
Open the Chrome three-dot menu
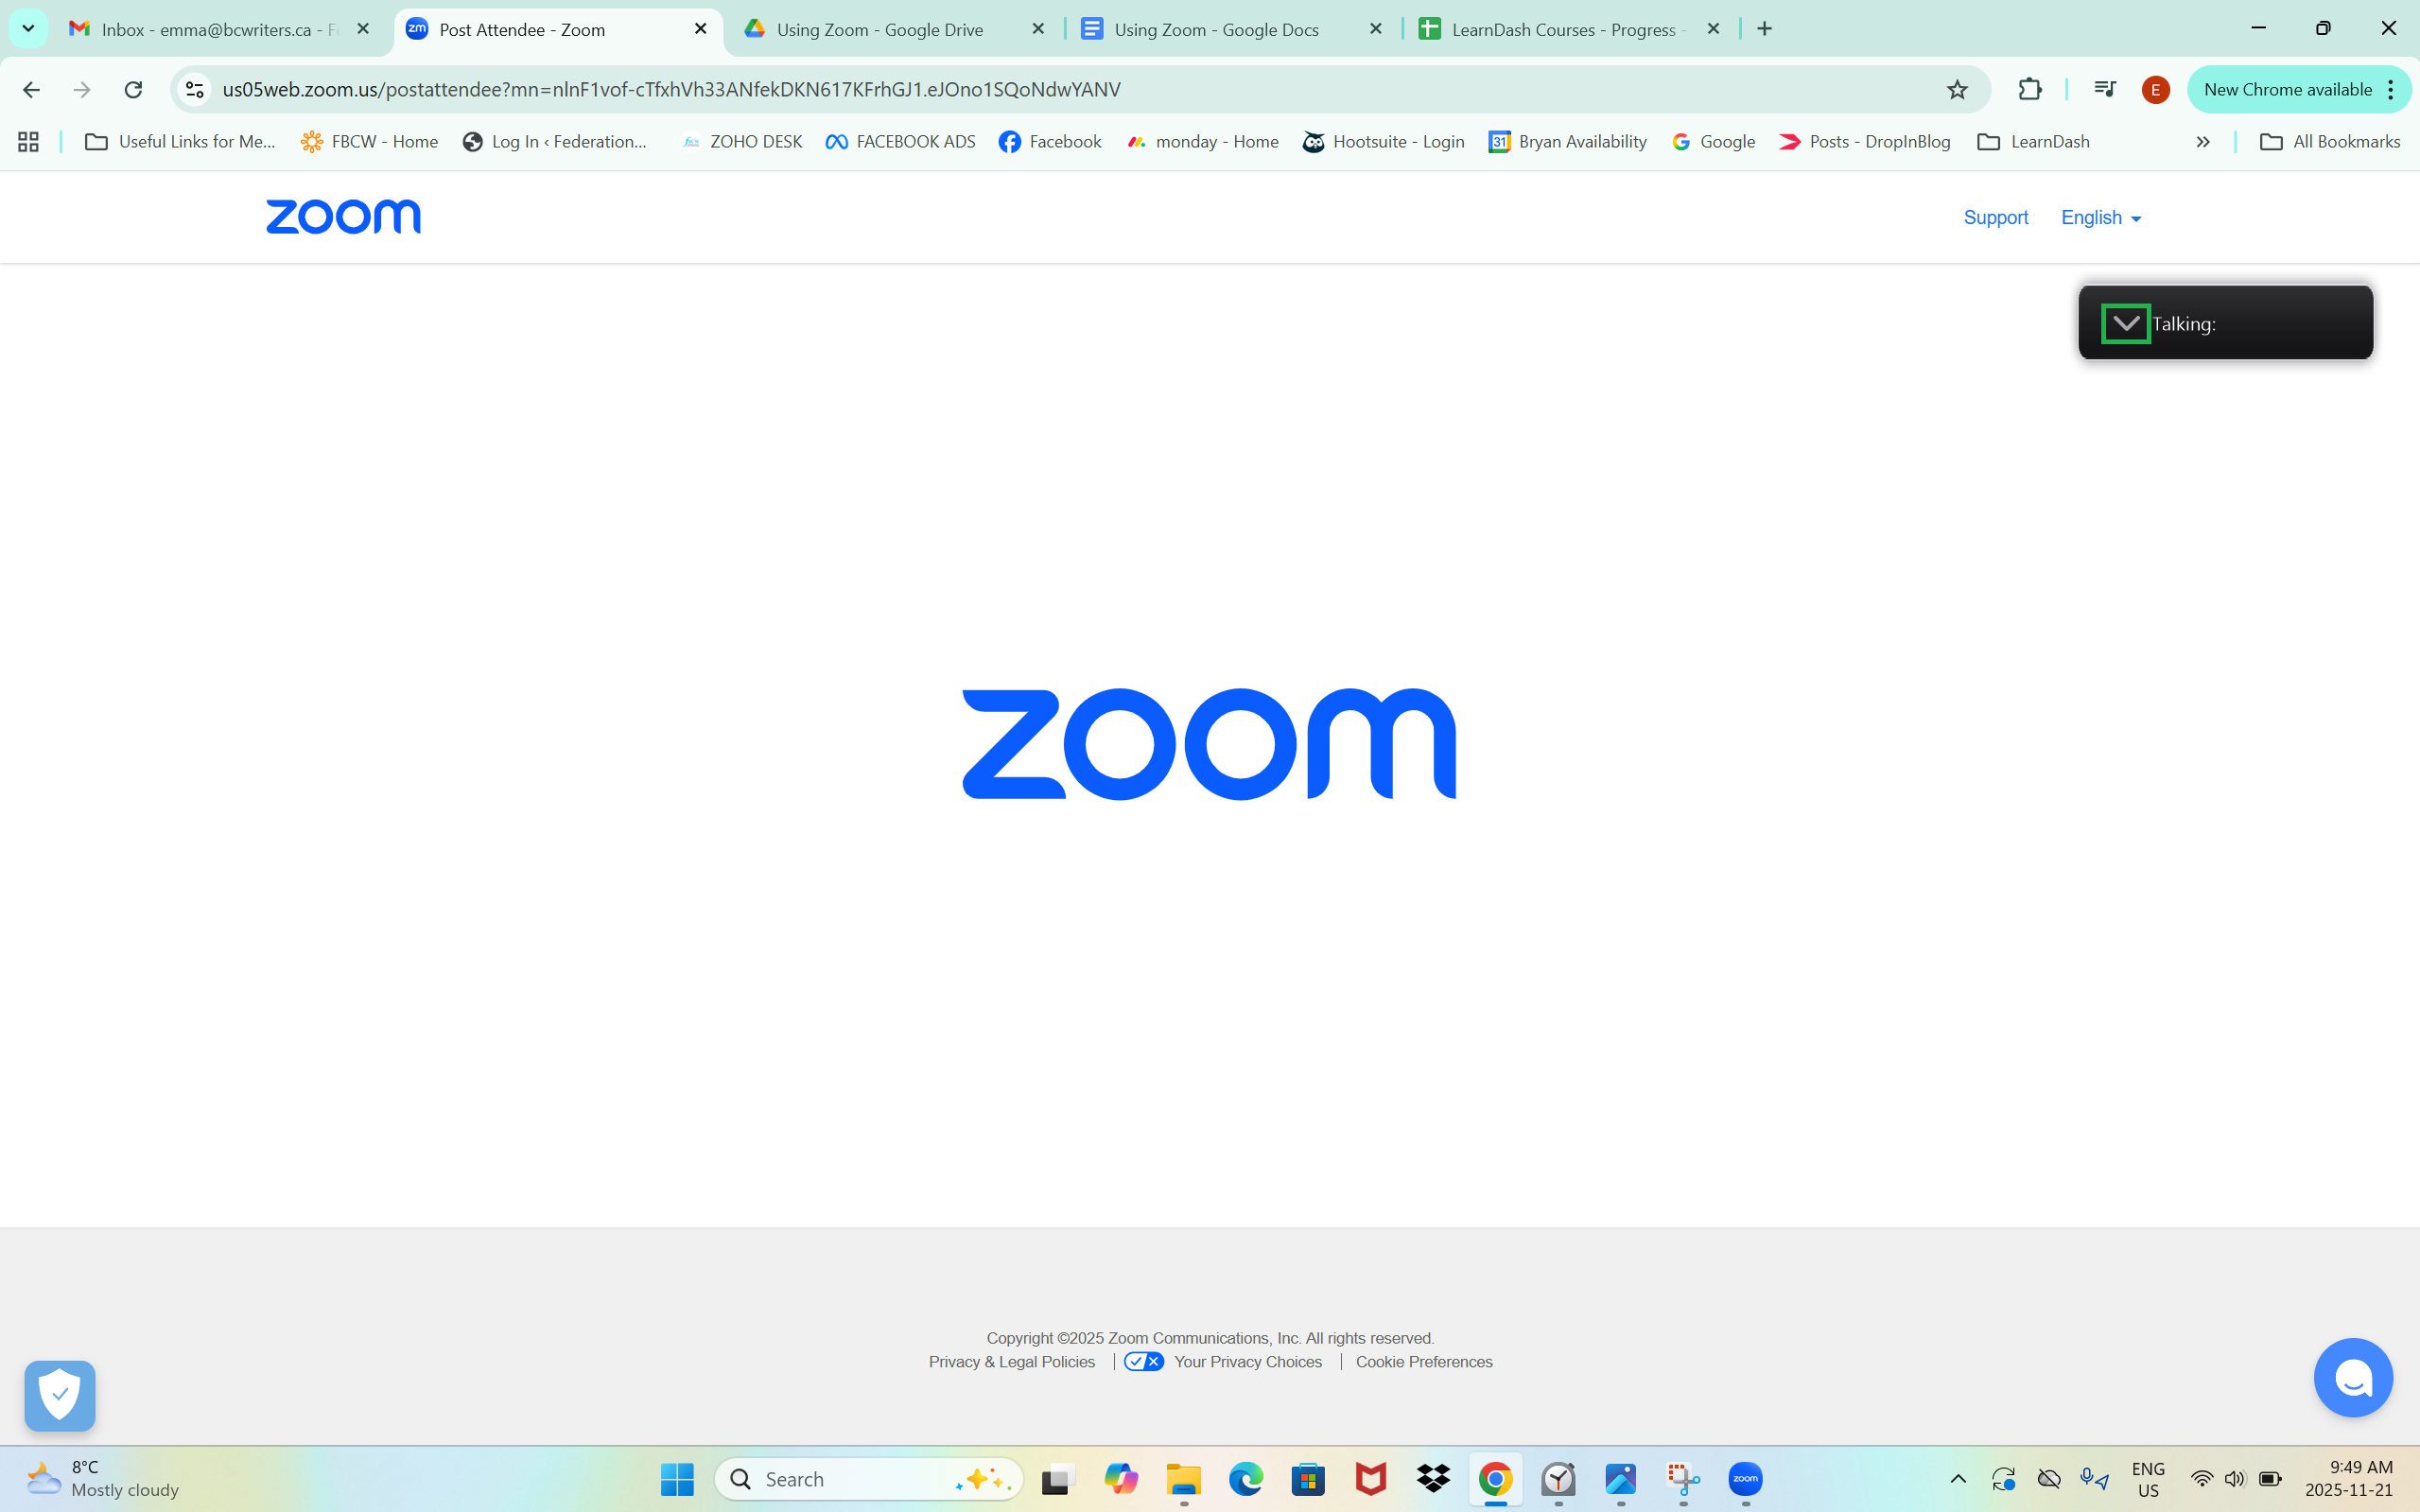[x=2391, y=90]
